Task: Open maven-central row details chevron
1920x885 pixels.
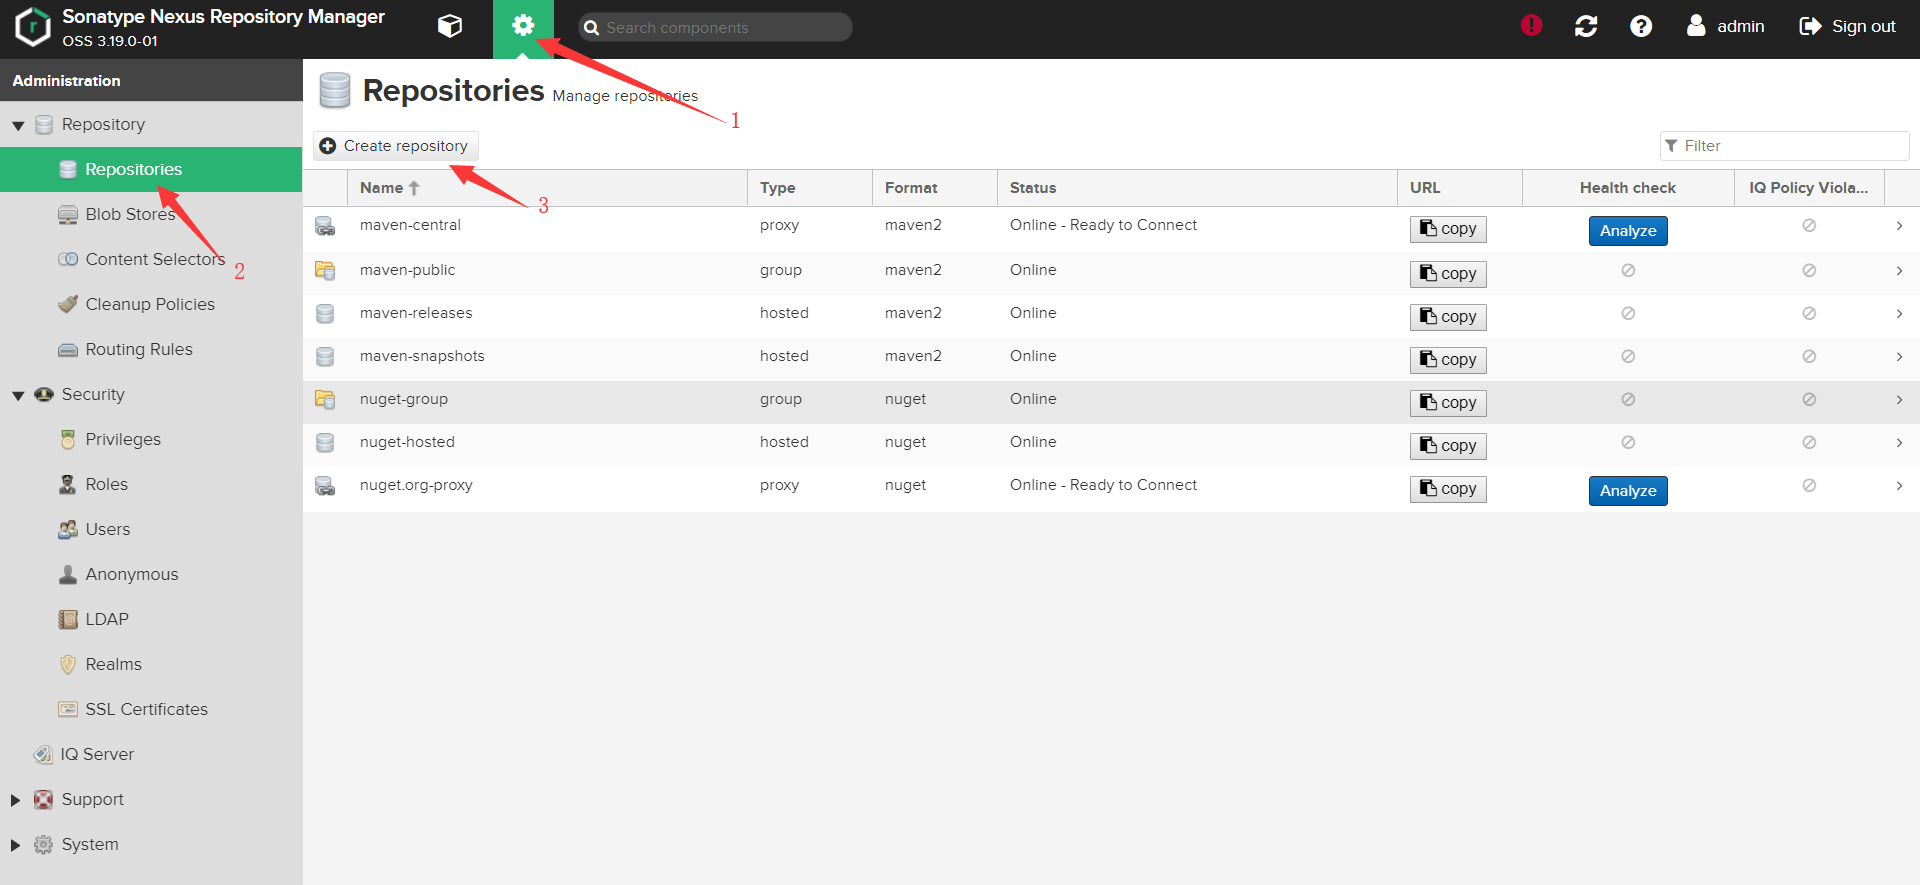Action: (1899, 226)
